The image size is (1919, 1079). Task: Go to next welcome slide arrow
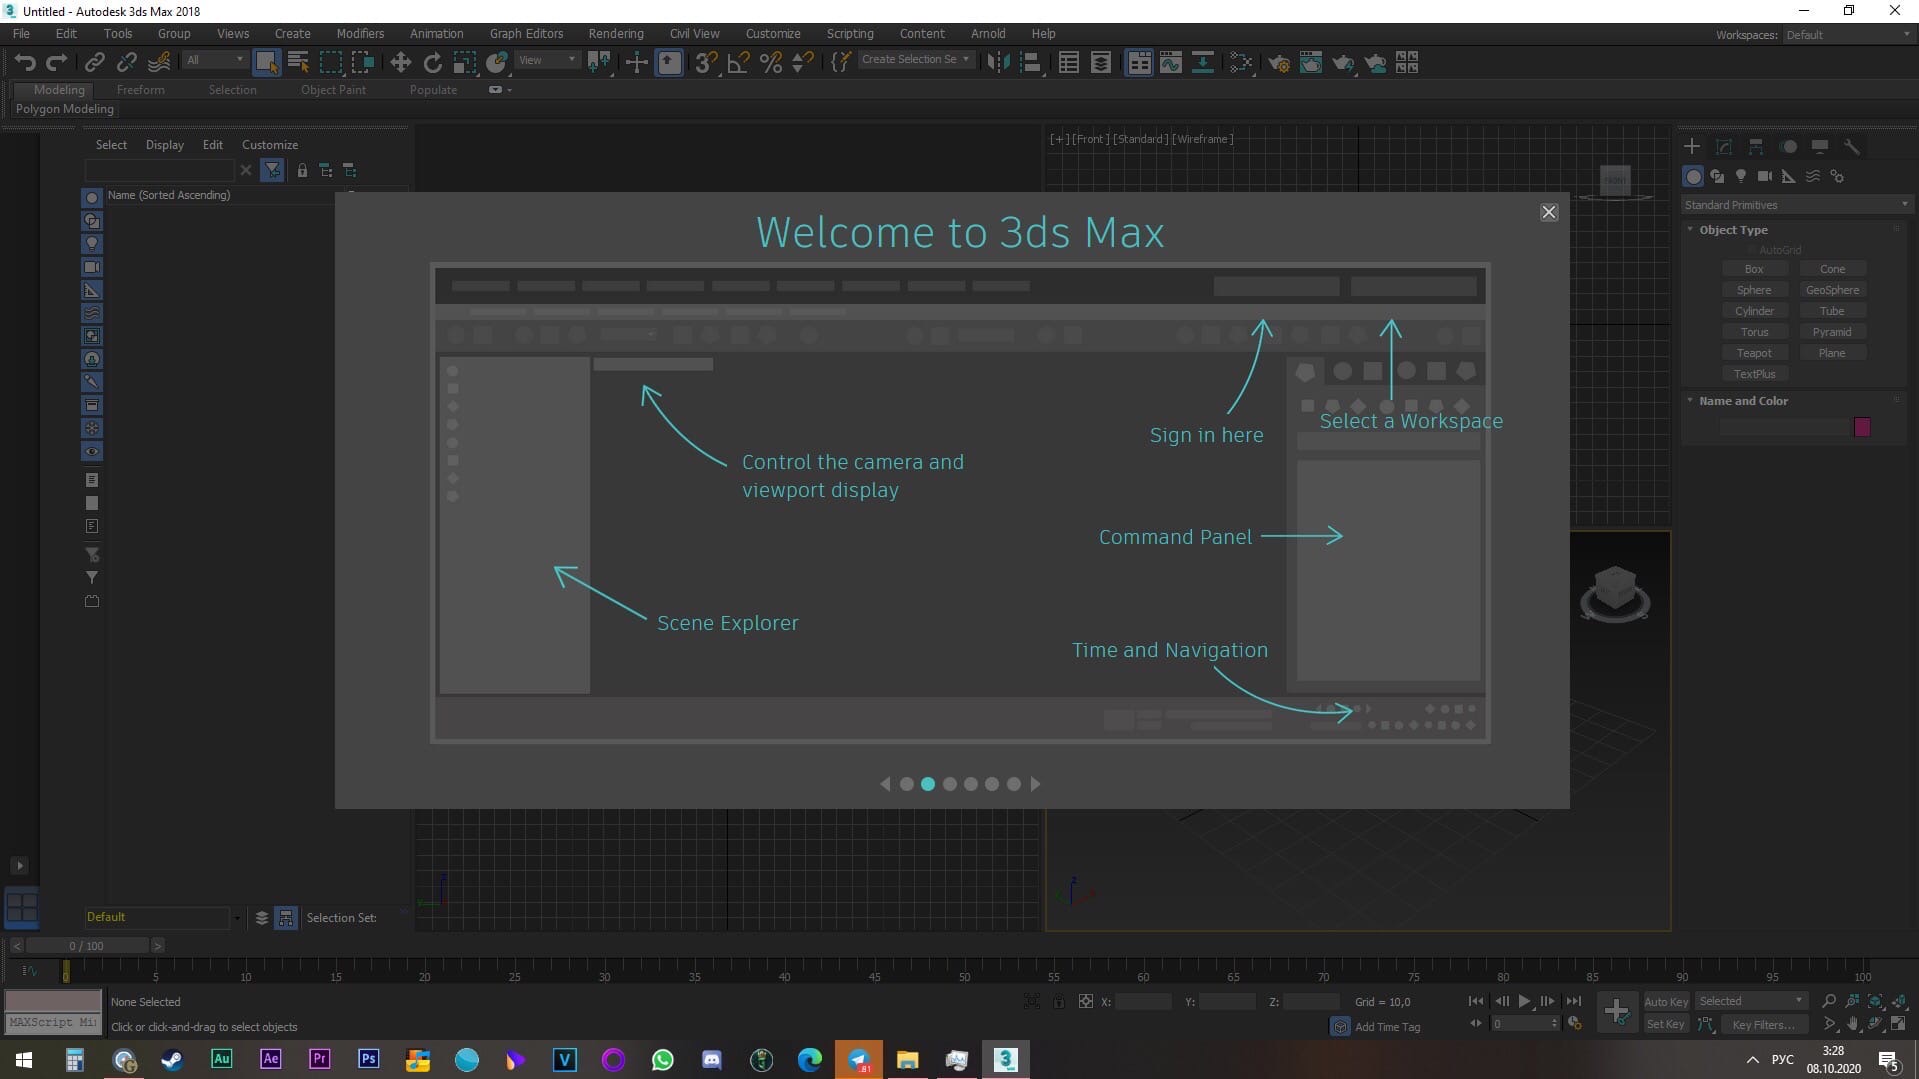(x=1035, y=784)
